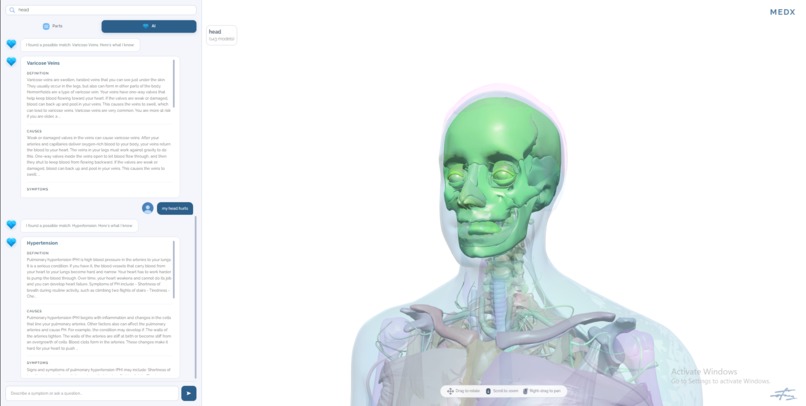Click the scrollbar inside the Hypertension card

coord(174,269)
